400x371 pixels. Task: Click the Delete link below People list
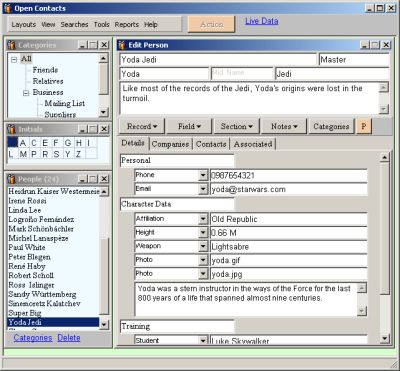coord(69,338)
